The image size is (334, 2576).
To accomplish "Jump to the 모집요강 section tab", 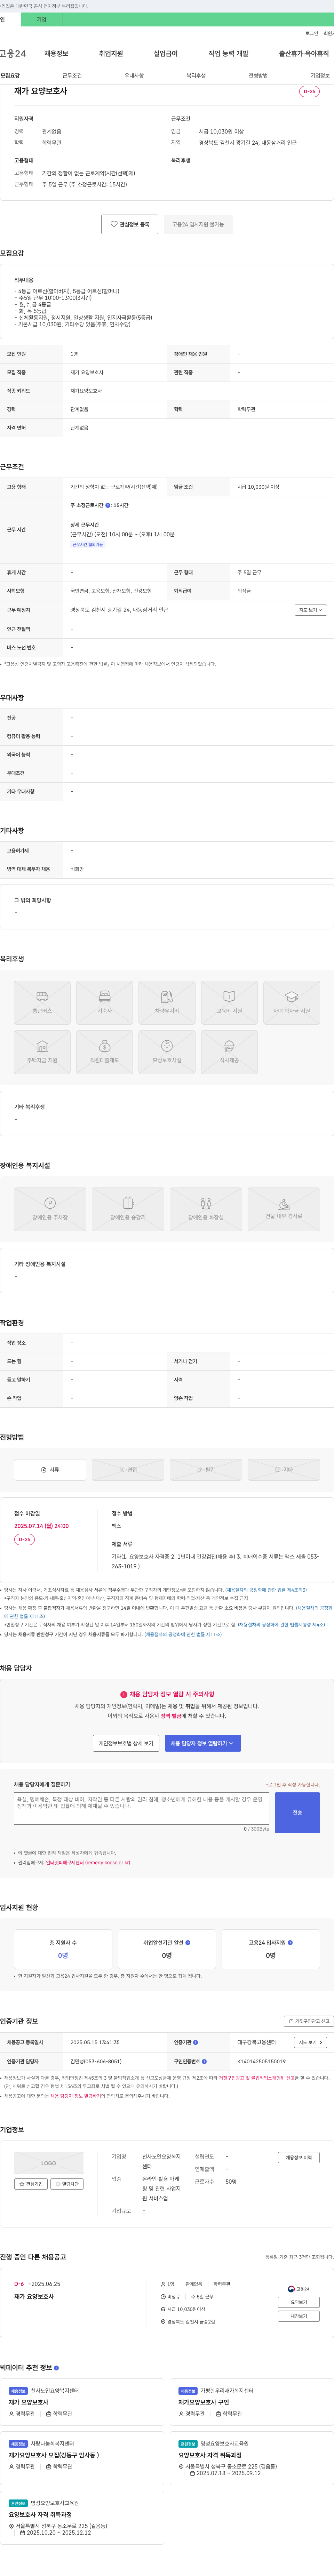I will 10,75.
